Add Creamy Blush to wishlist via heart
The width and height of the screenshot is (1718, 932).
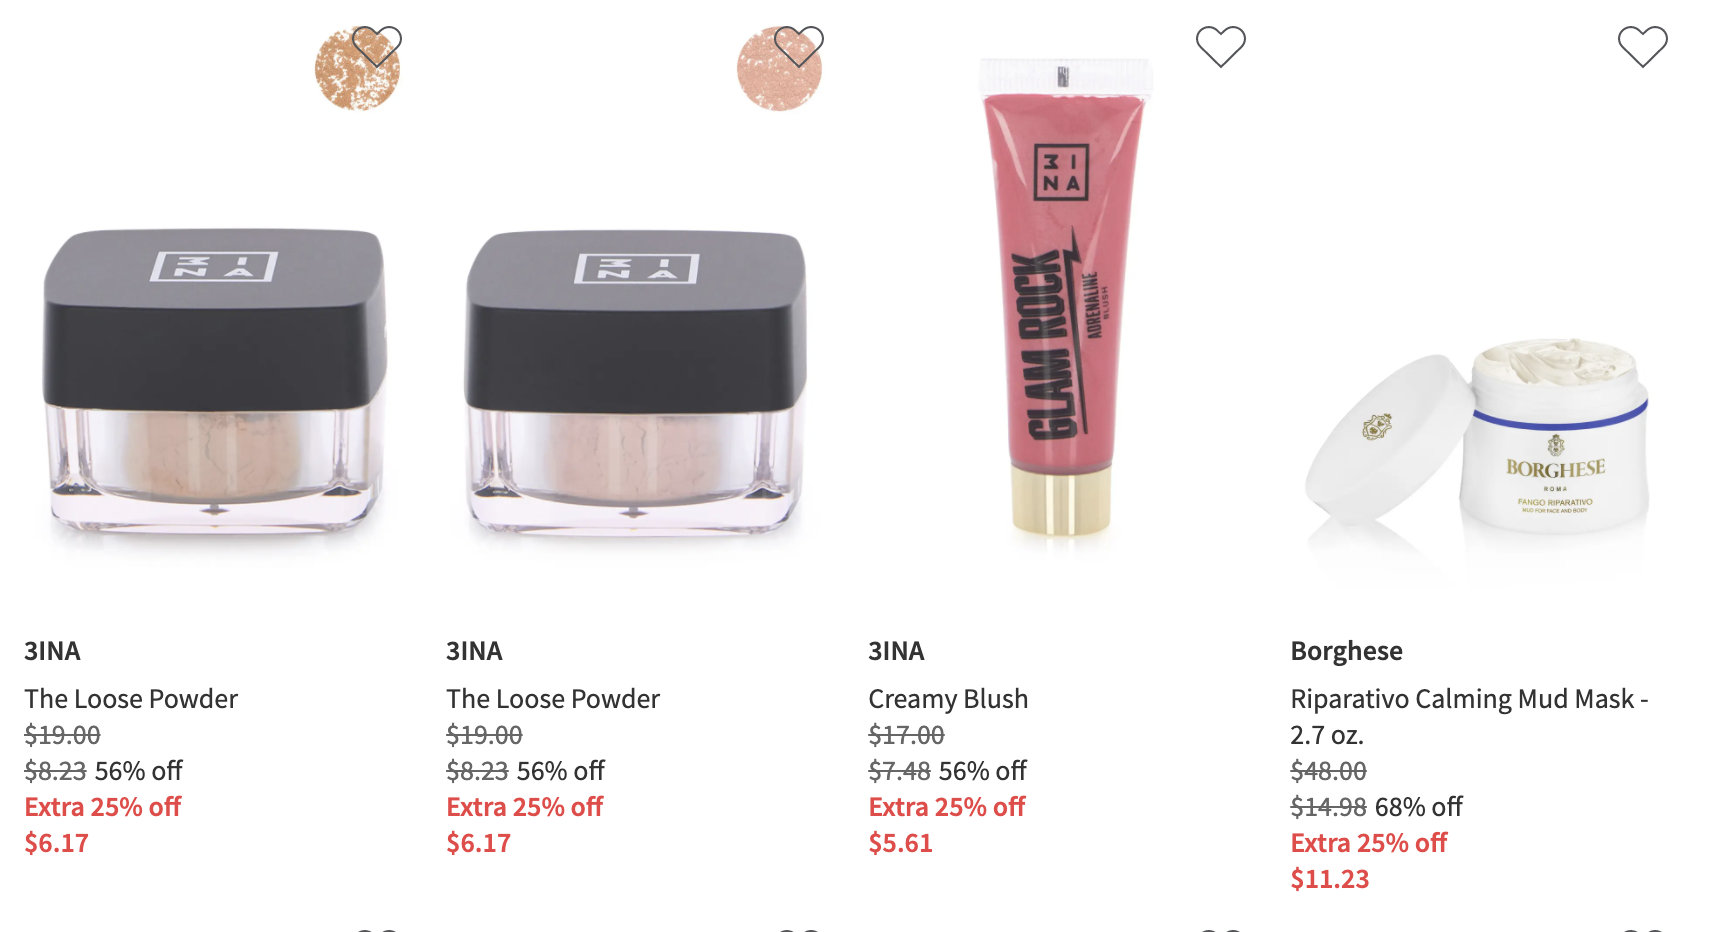(1221, 46)
